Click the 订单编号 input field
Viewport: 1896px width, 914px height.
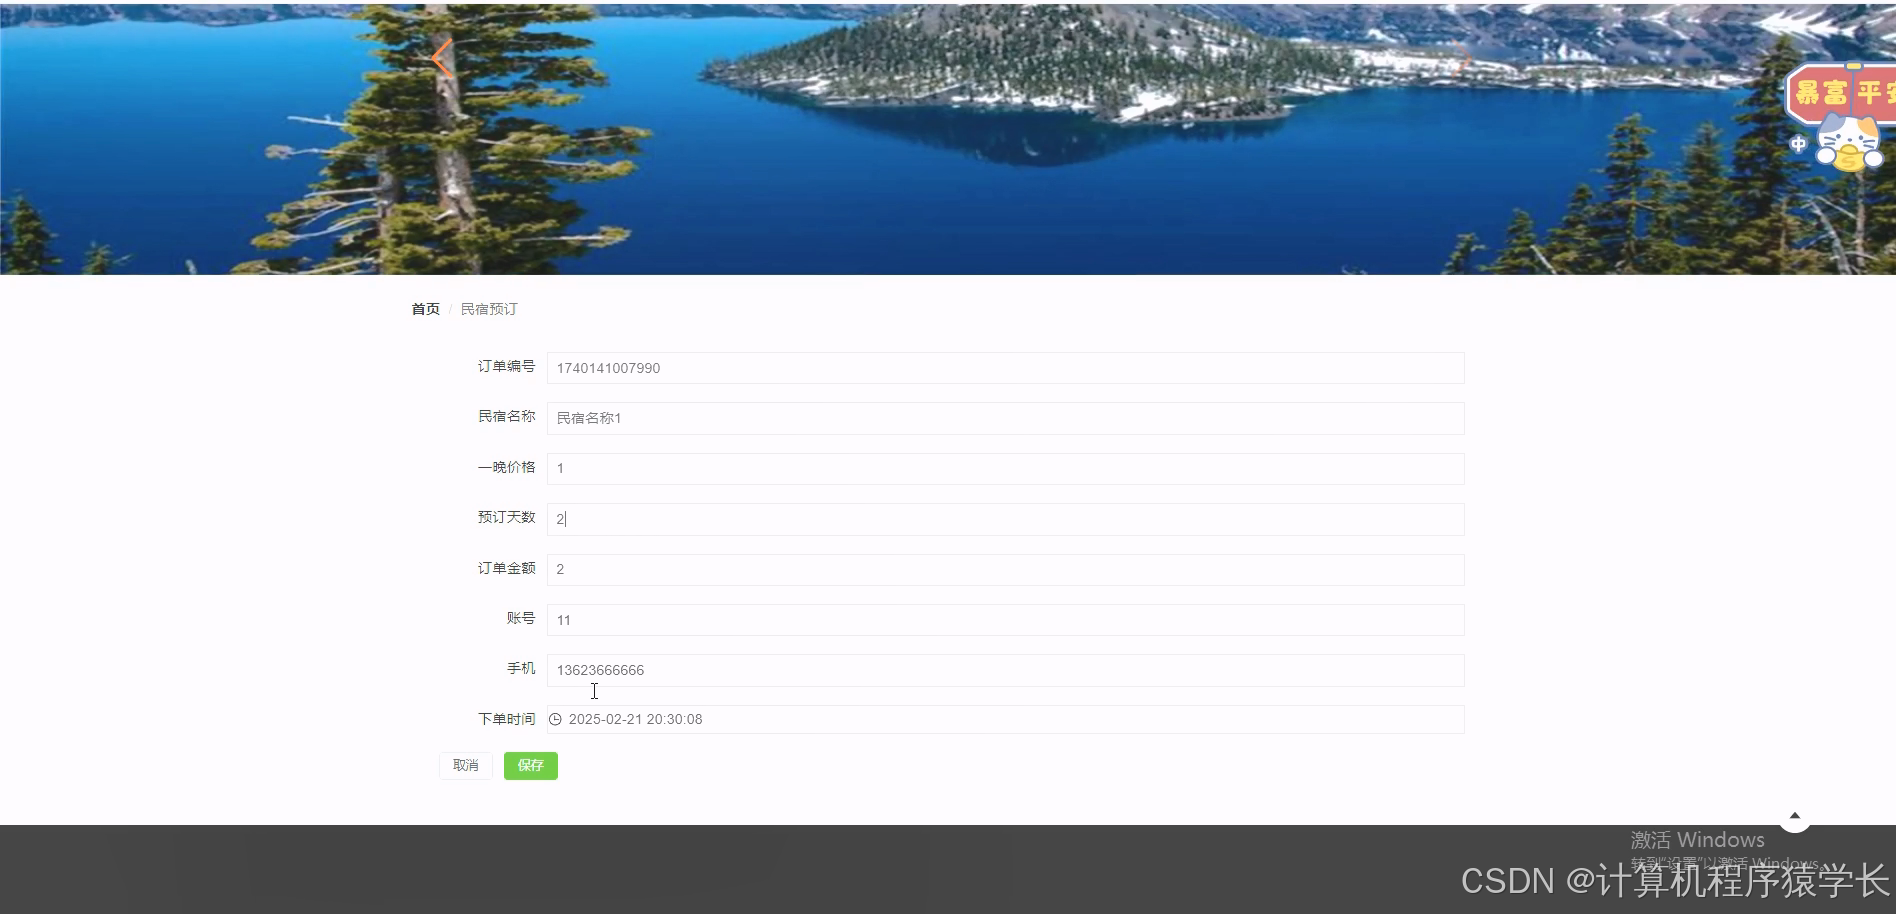click(1005, 368)
